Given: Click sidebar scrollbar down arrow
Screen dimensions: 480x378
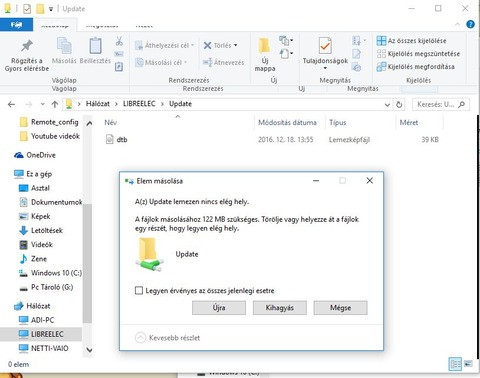Looking at the screenshot, I should 89,350.
